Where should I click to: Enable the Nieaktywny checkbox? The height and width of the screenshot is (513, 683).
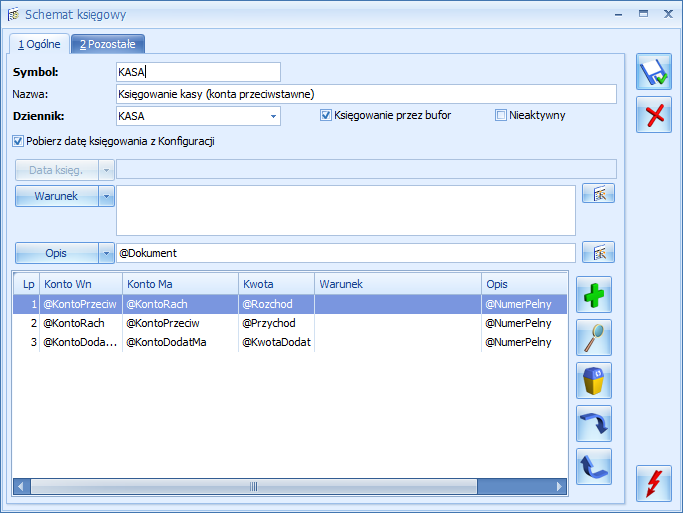500,115
